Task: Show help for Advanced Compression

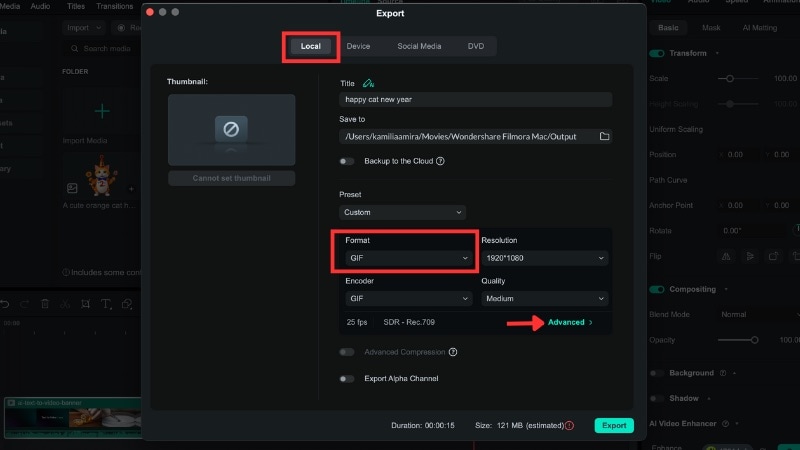Action: click(453, 352)
